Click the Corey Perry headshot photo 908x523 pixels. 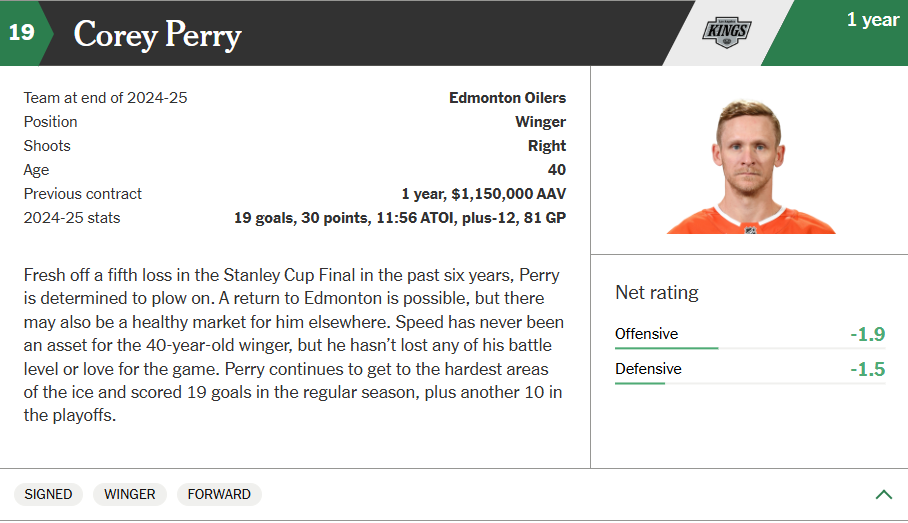pos(750,167)
